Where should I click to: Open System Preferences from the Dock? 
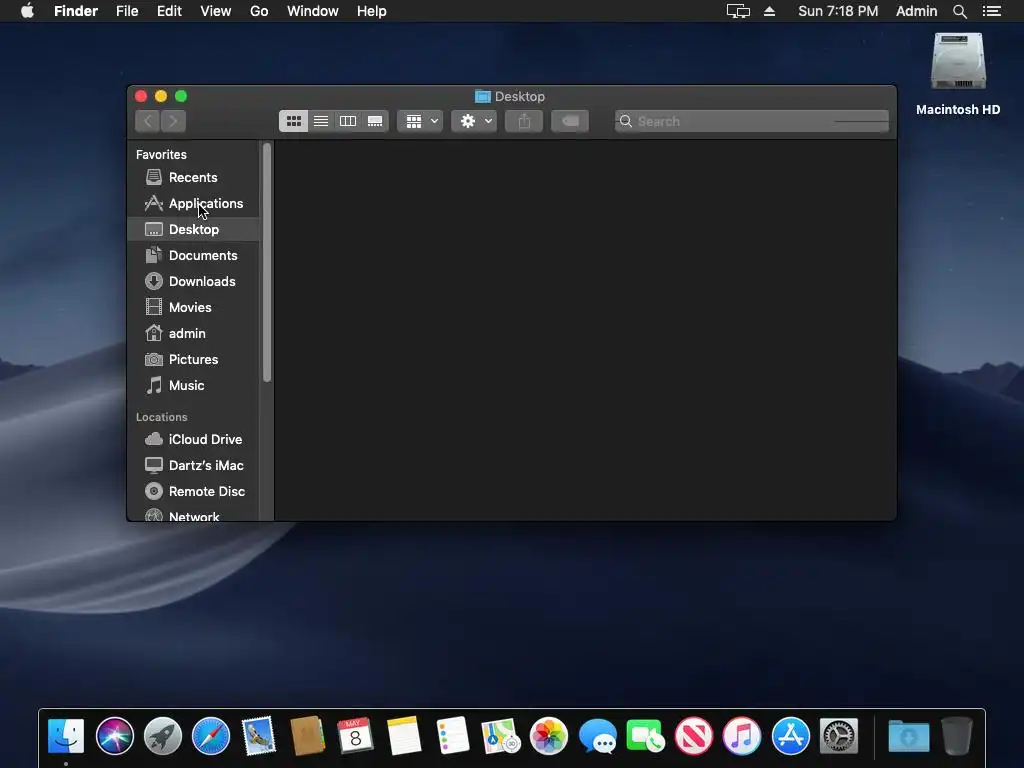[839, 736]
